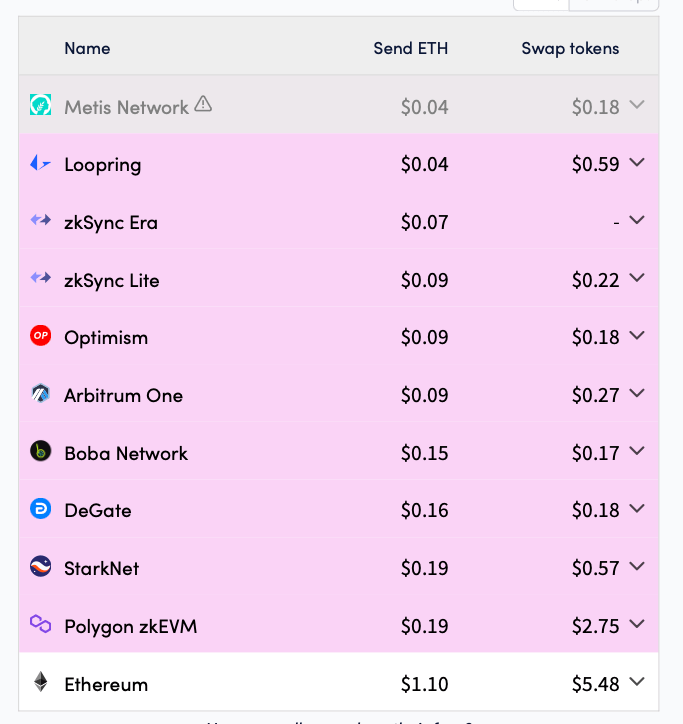Expand the Ethereum row chevron
The image size is (683, 724).
tap(637, 682)
